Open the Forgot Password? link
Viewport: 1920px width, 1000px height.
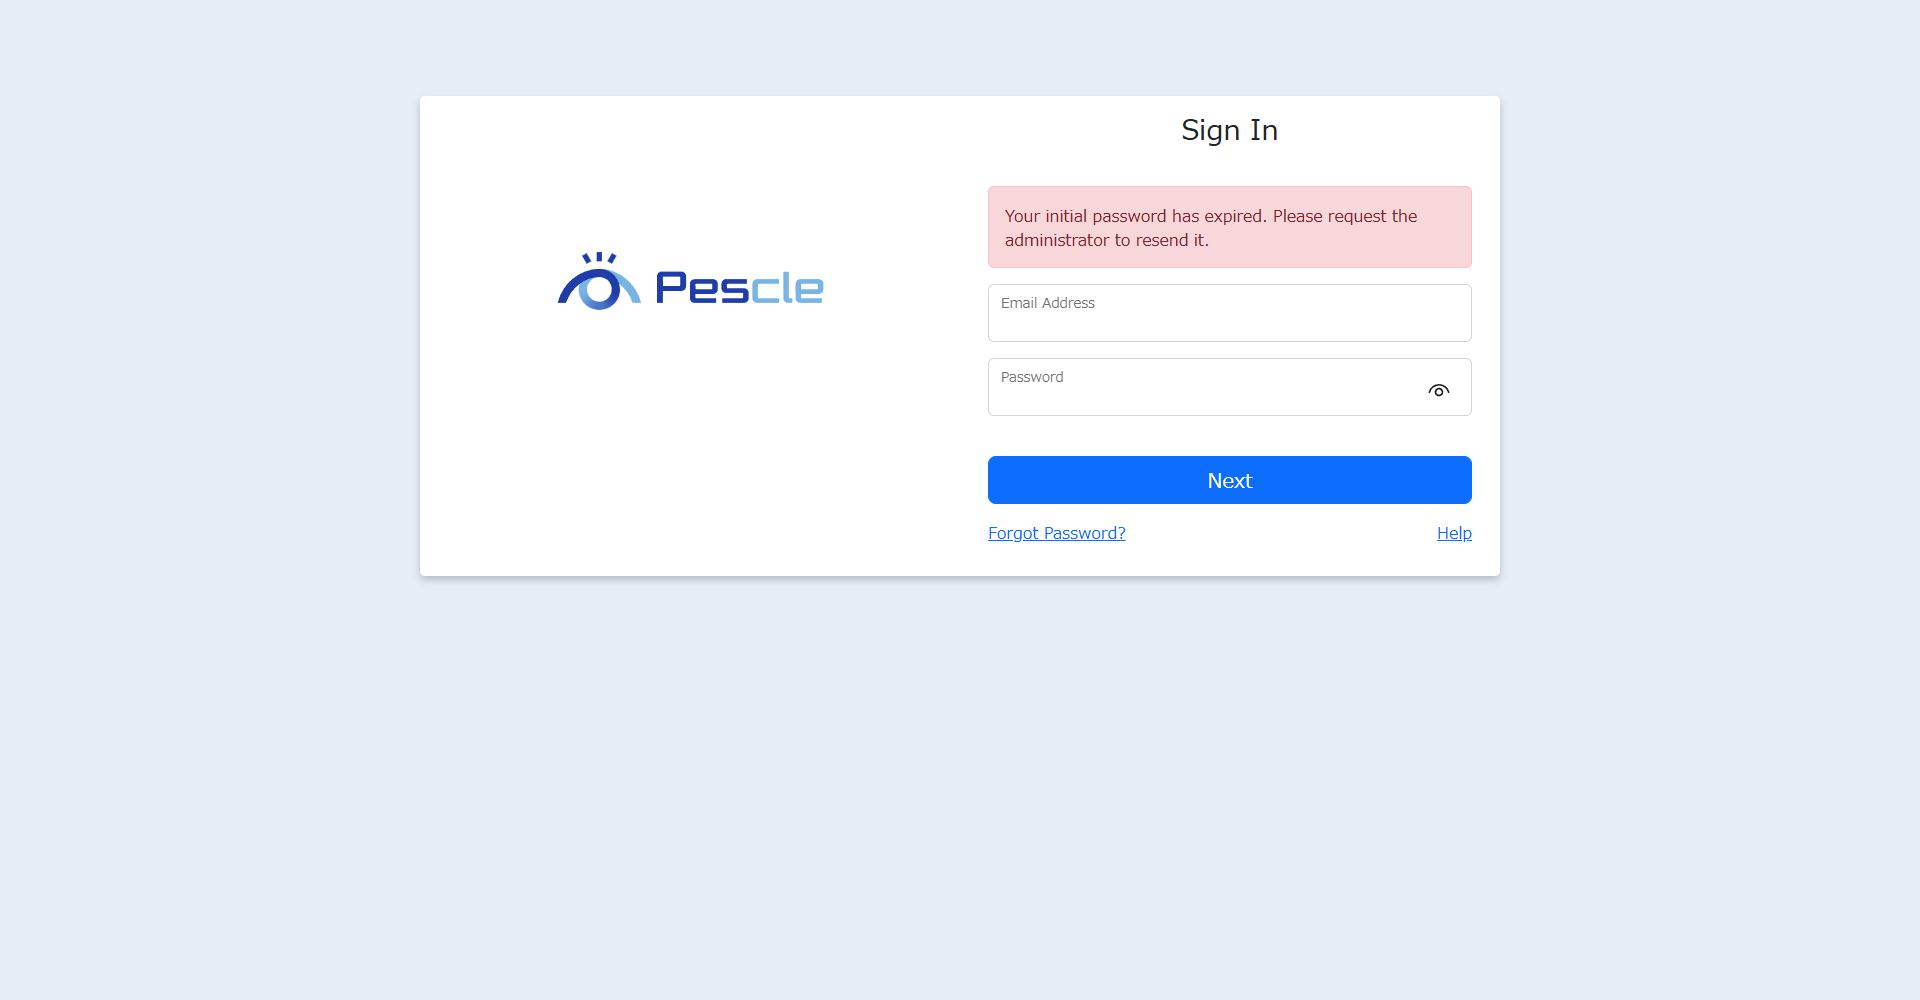(x=1056, y=533)
